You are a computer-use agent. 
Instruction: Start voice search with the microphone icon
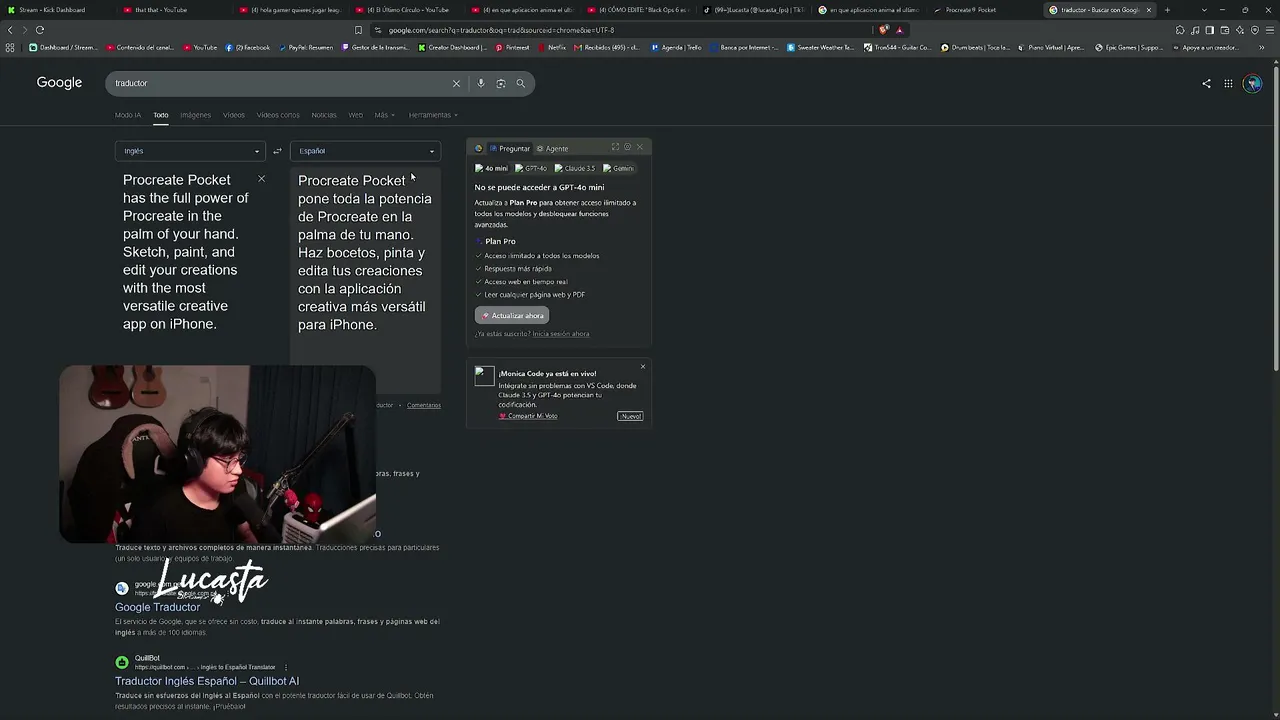481,83
